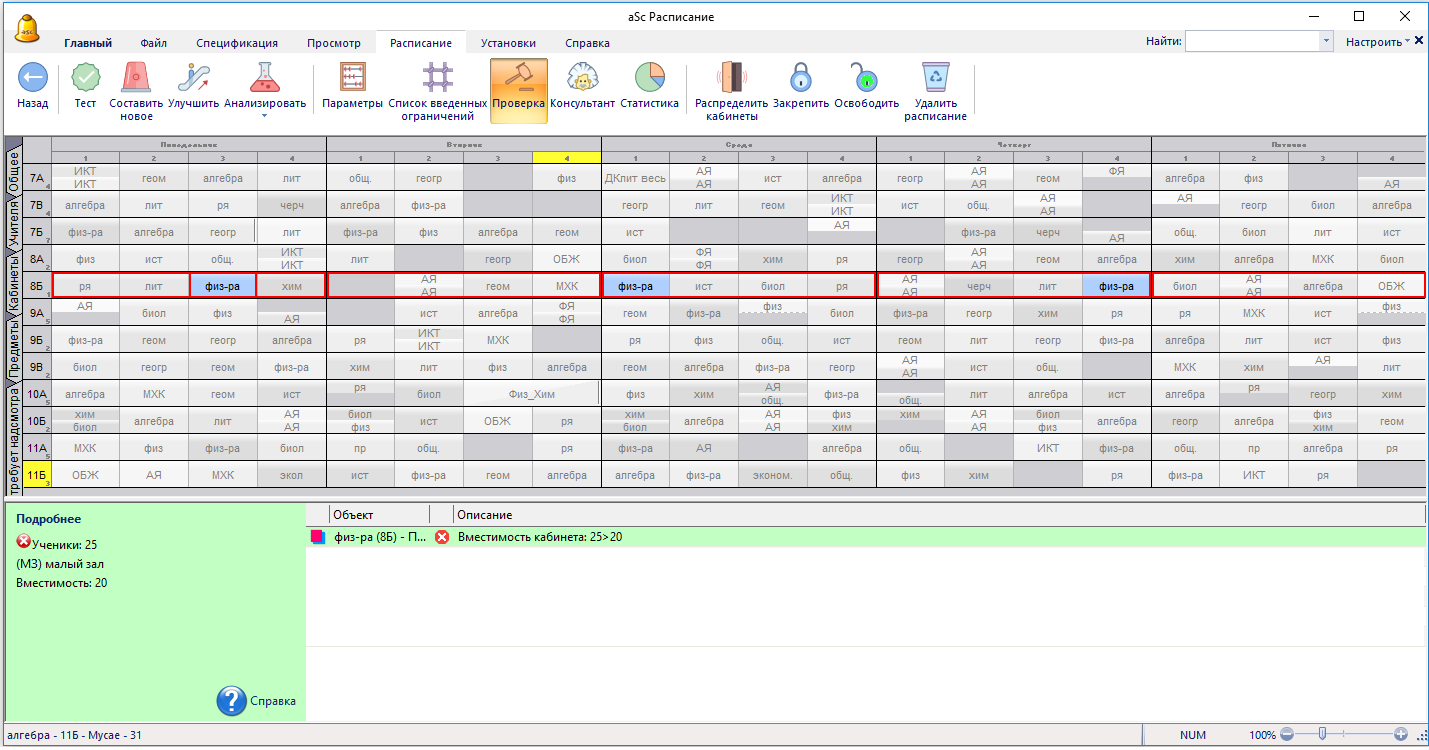The height and width of the screenshot is (750, 1429).
Task: Click Составить новое siren icon
Action: coord(136,78)
